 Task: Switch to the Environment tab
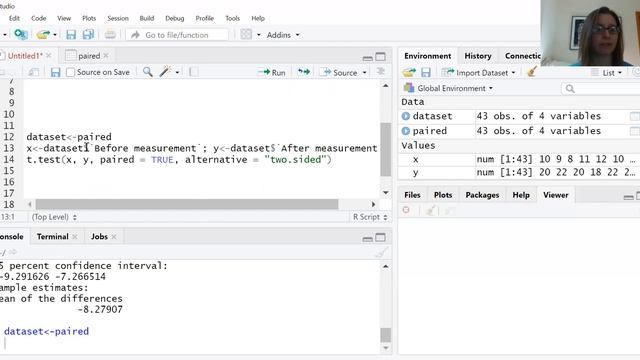click(x=427, y=56)
